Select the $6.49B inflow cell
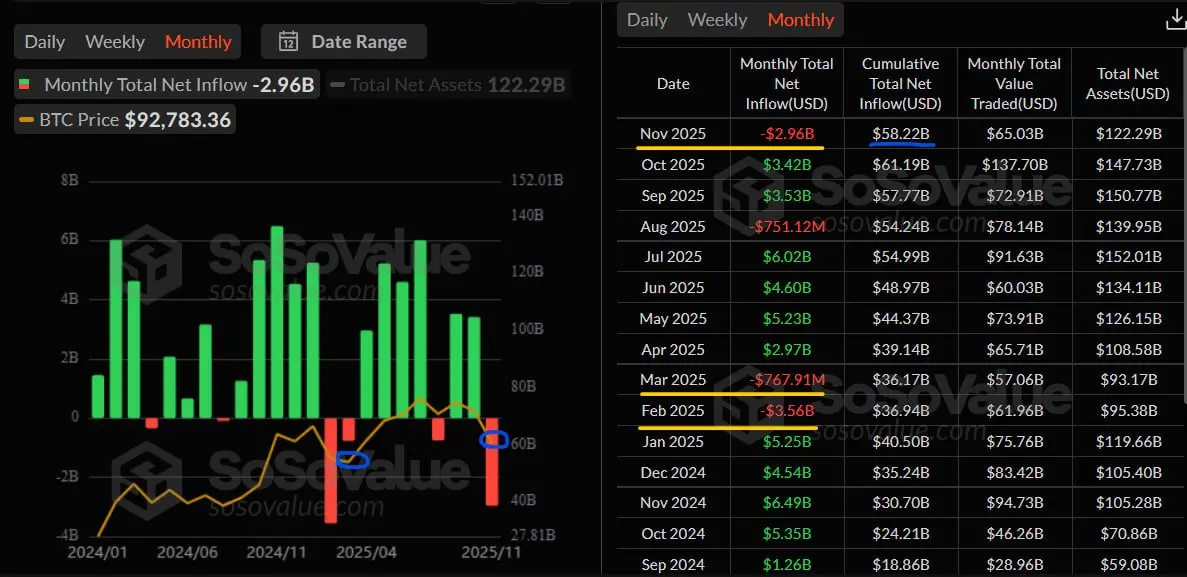This screenshot has width=1187, height=577. (x=787, y=503)
